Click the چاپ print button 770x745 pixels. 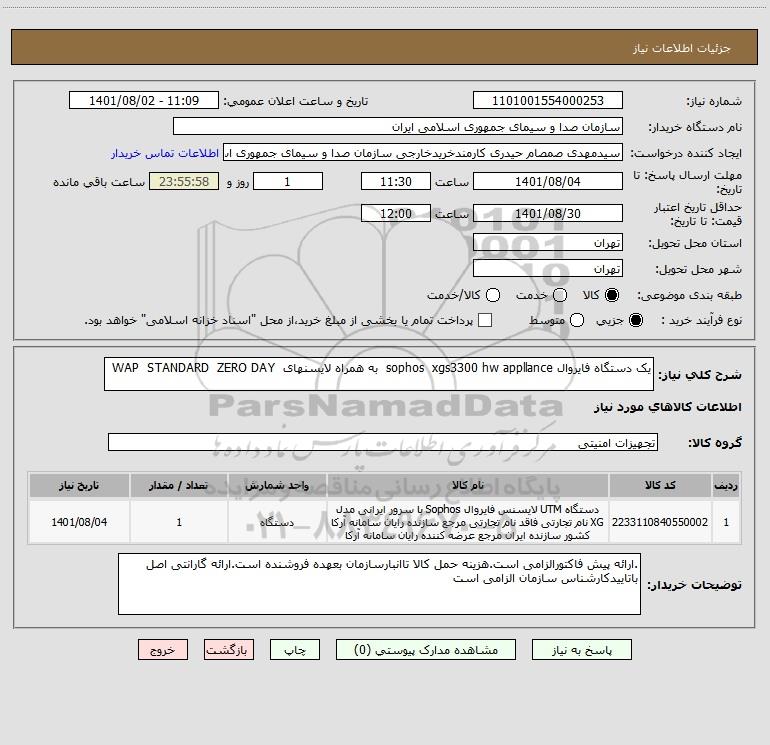click(295, 650)
